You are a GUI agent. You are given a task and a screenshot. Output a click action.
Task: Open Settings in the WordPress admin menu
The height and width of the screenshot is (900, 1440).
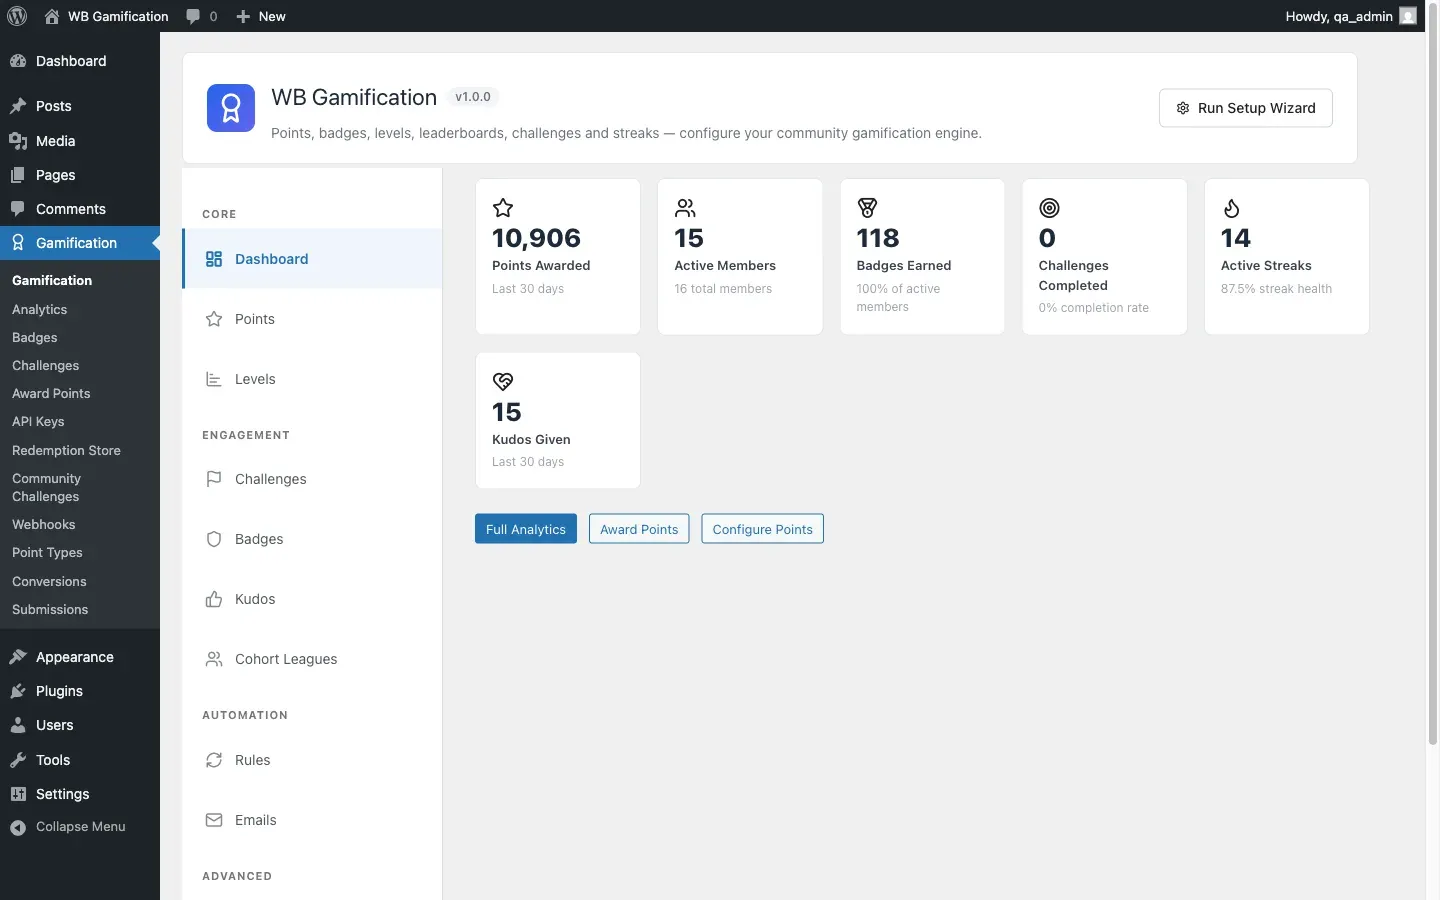80,794
